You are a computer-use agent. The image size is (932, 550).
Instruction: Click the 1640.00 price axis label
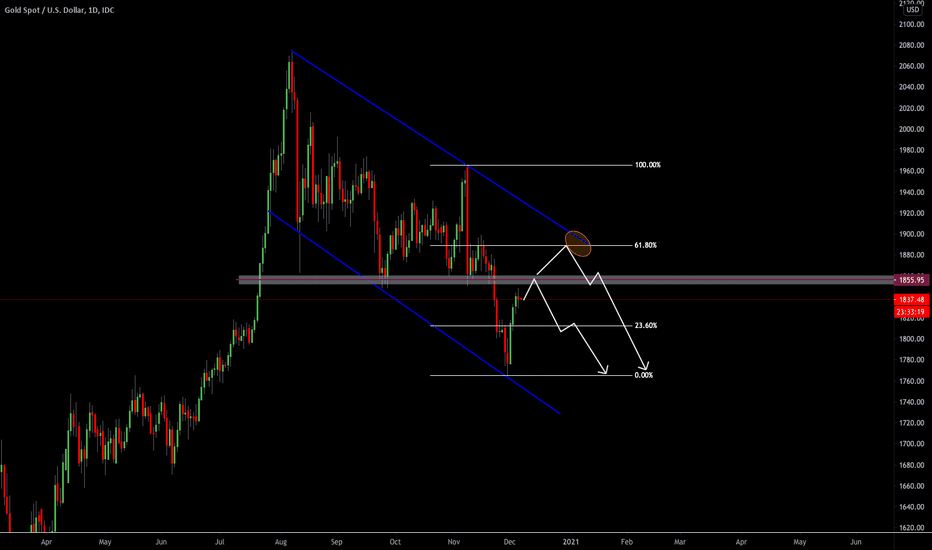coord(912,507)
